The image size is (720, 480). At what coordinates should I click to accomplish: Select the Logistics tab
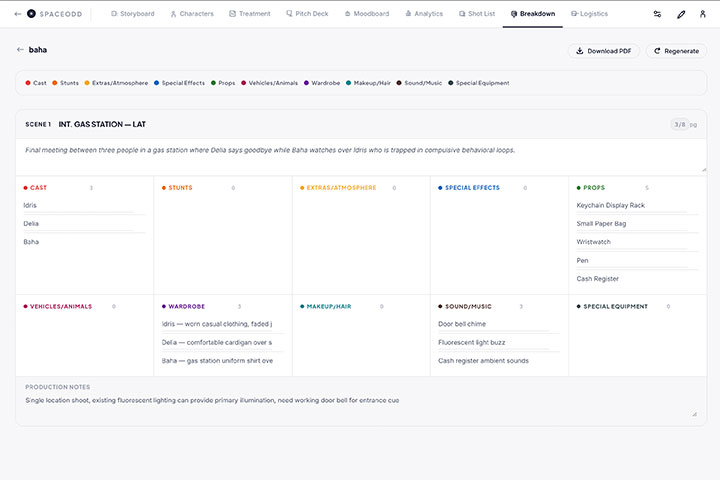588,14
